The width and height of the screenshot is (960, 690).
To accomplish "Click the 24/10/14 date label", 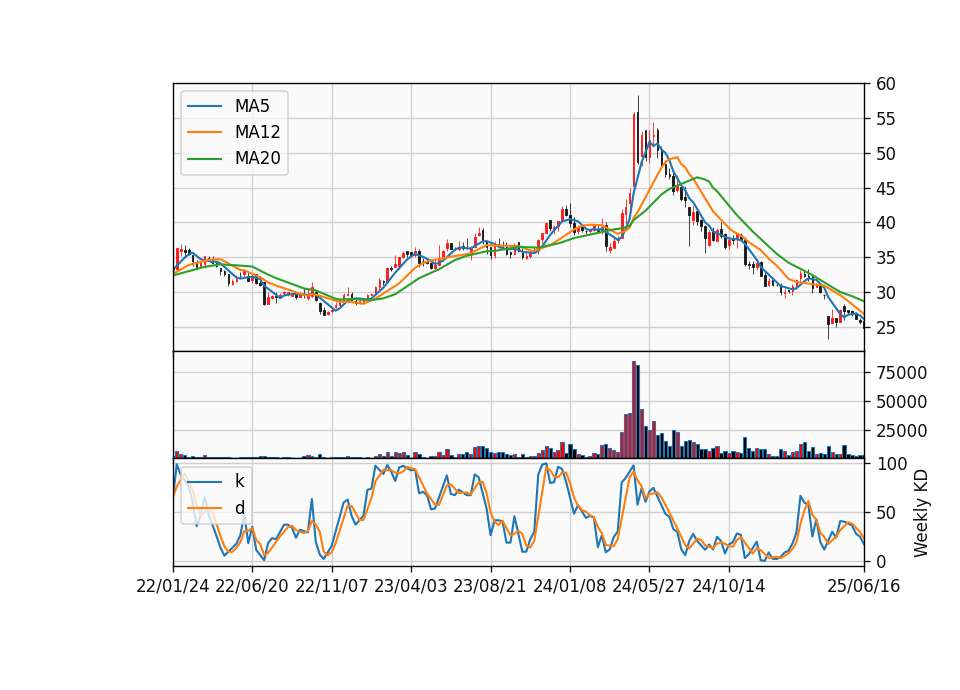I will click(x=729, y=587).
